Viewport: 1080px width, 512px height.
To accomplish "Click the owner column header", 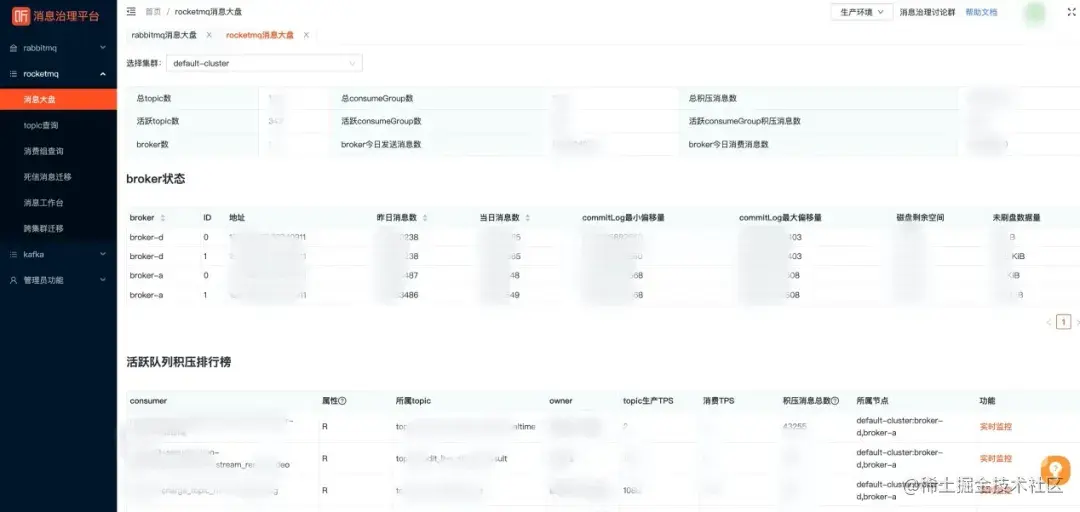I will [x=561, y=400].
